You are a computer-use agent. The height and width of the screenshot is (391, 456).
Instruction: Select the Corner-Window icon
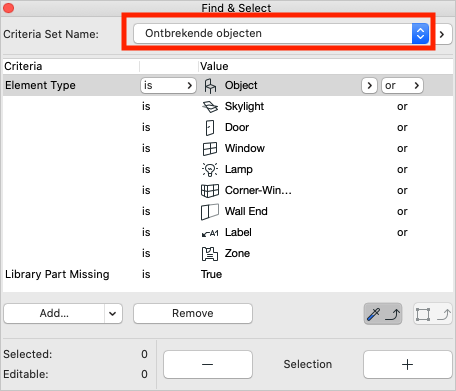coord(210,191)
